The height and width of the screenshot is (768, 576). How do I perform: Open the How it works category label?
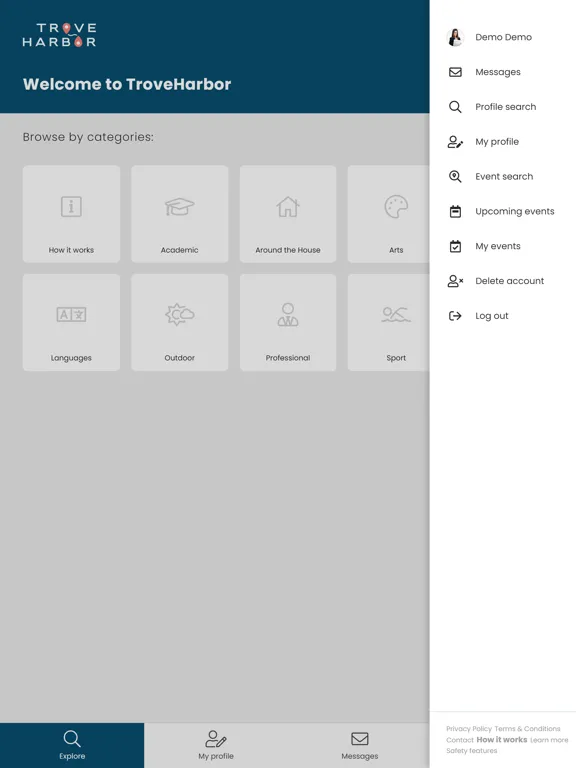[71, 250]
